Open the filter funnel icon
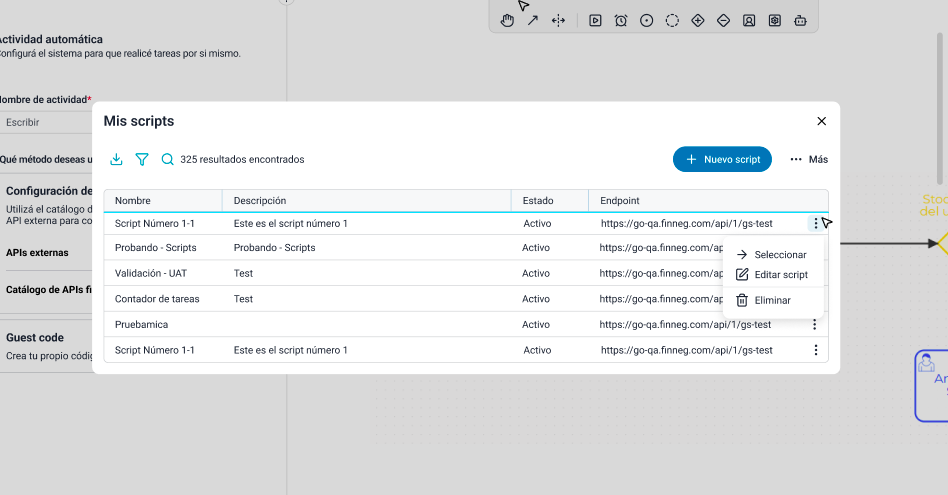Viewport: 948px width, 495px height. coord(142,159)
